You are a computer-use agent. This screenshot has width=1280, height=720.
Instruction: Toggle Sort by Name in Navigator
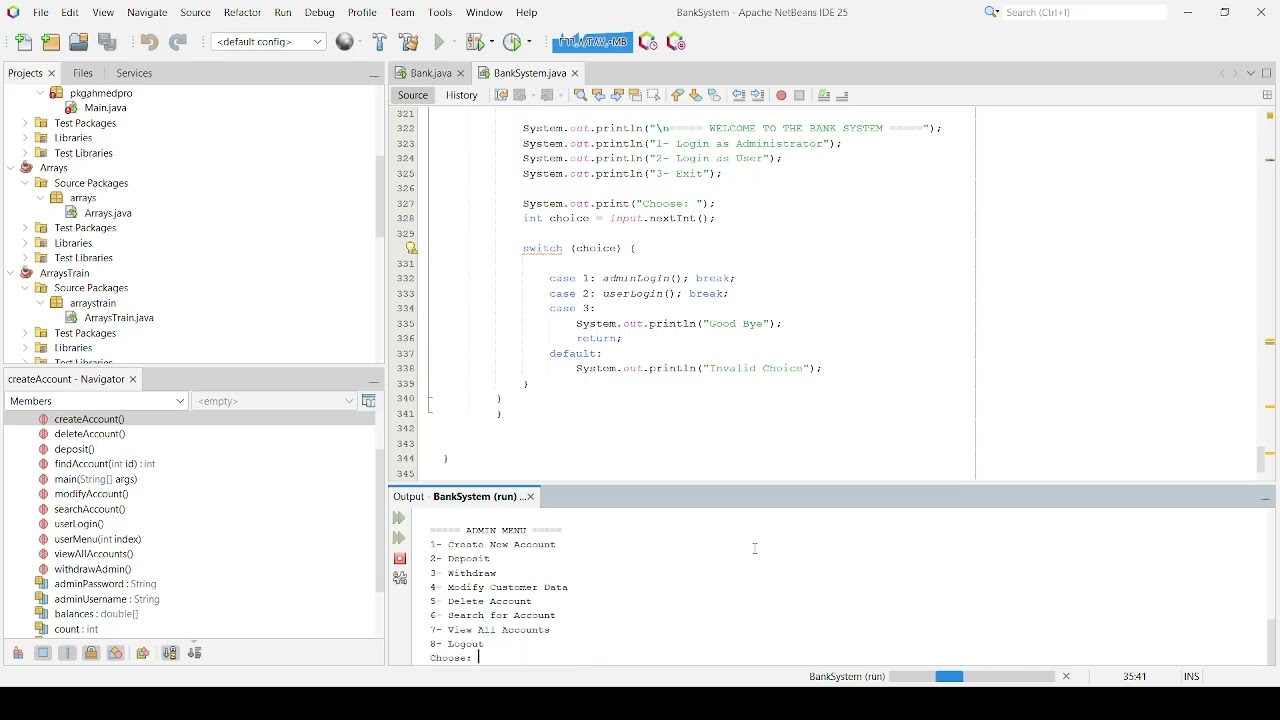[170, 653]
